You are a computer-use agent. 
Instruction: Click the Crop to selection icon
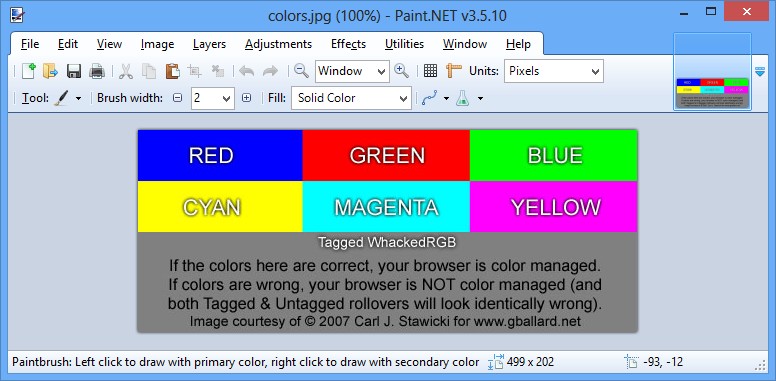click(194, 71)
